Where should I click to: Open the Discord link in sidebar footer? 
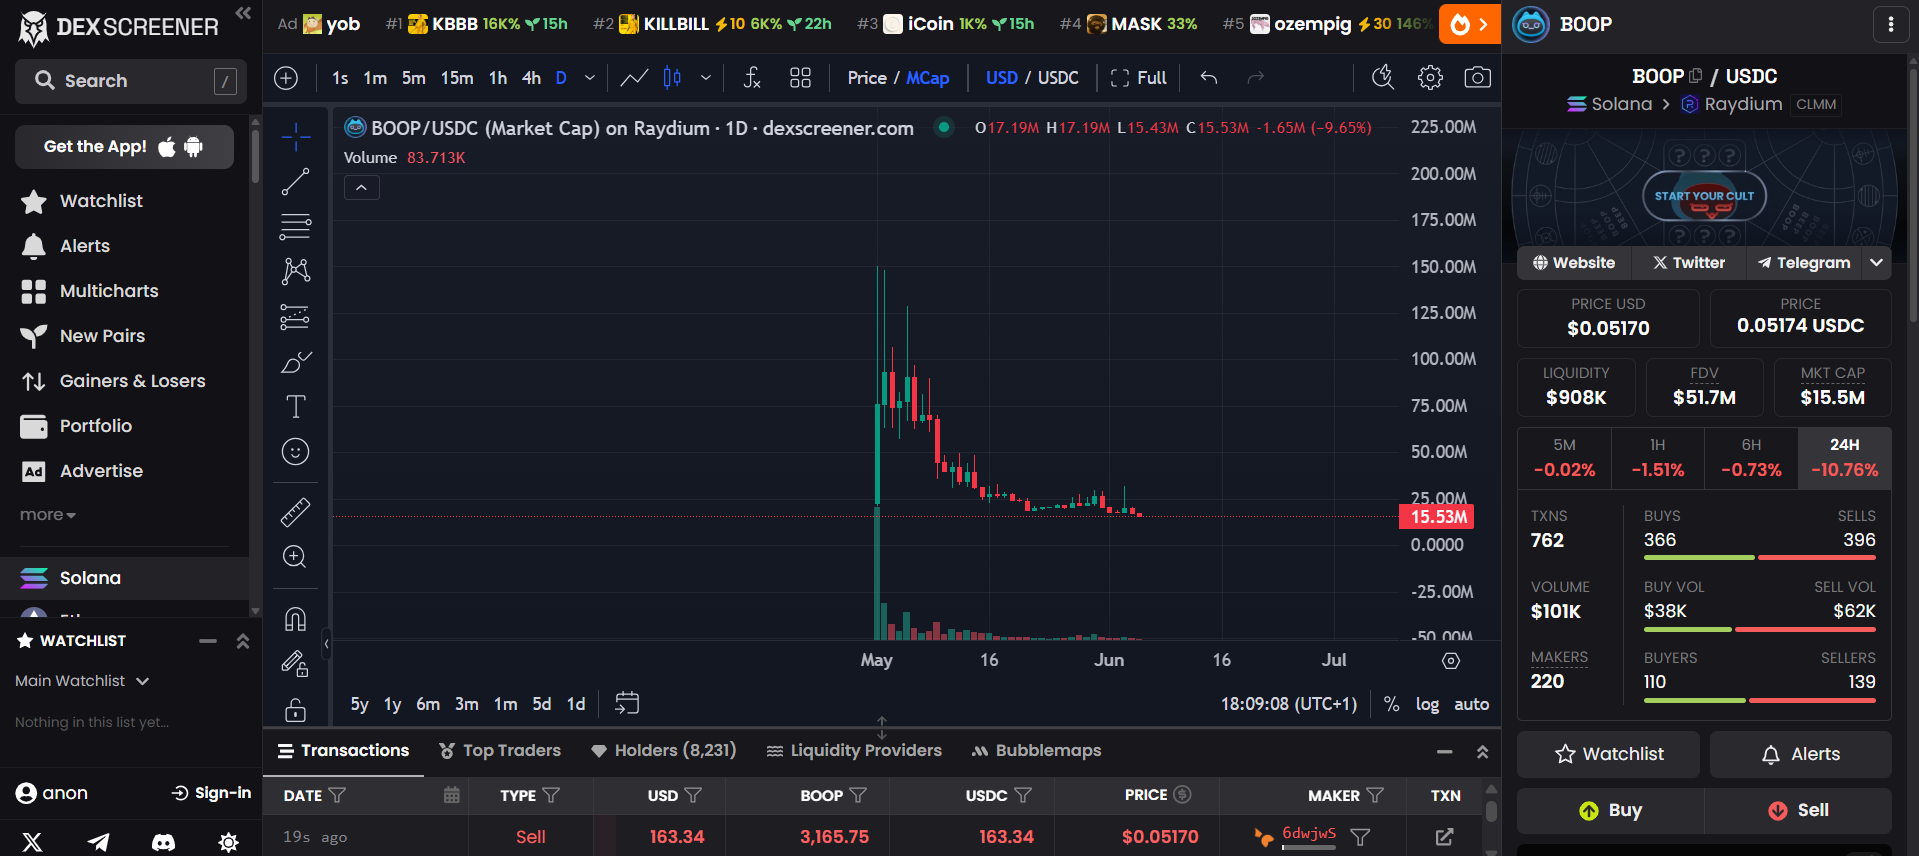pyautogui.click(x=163, y=842)
